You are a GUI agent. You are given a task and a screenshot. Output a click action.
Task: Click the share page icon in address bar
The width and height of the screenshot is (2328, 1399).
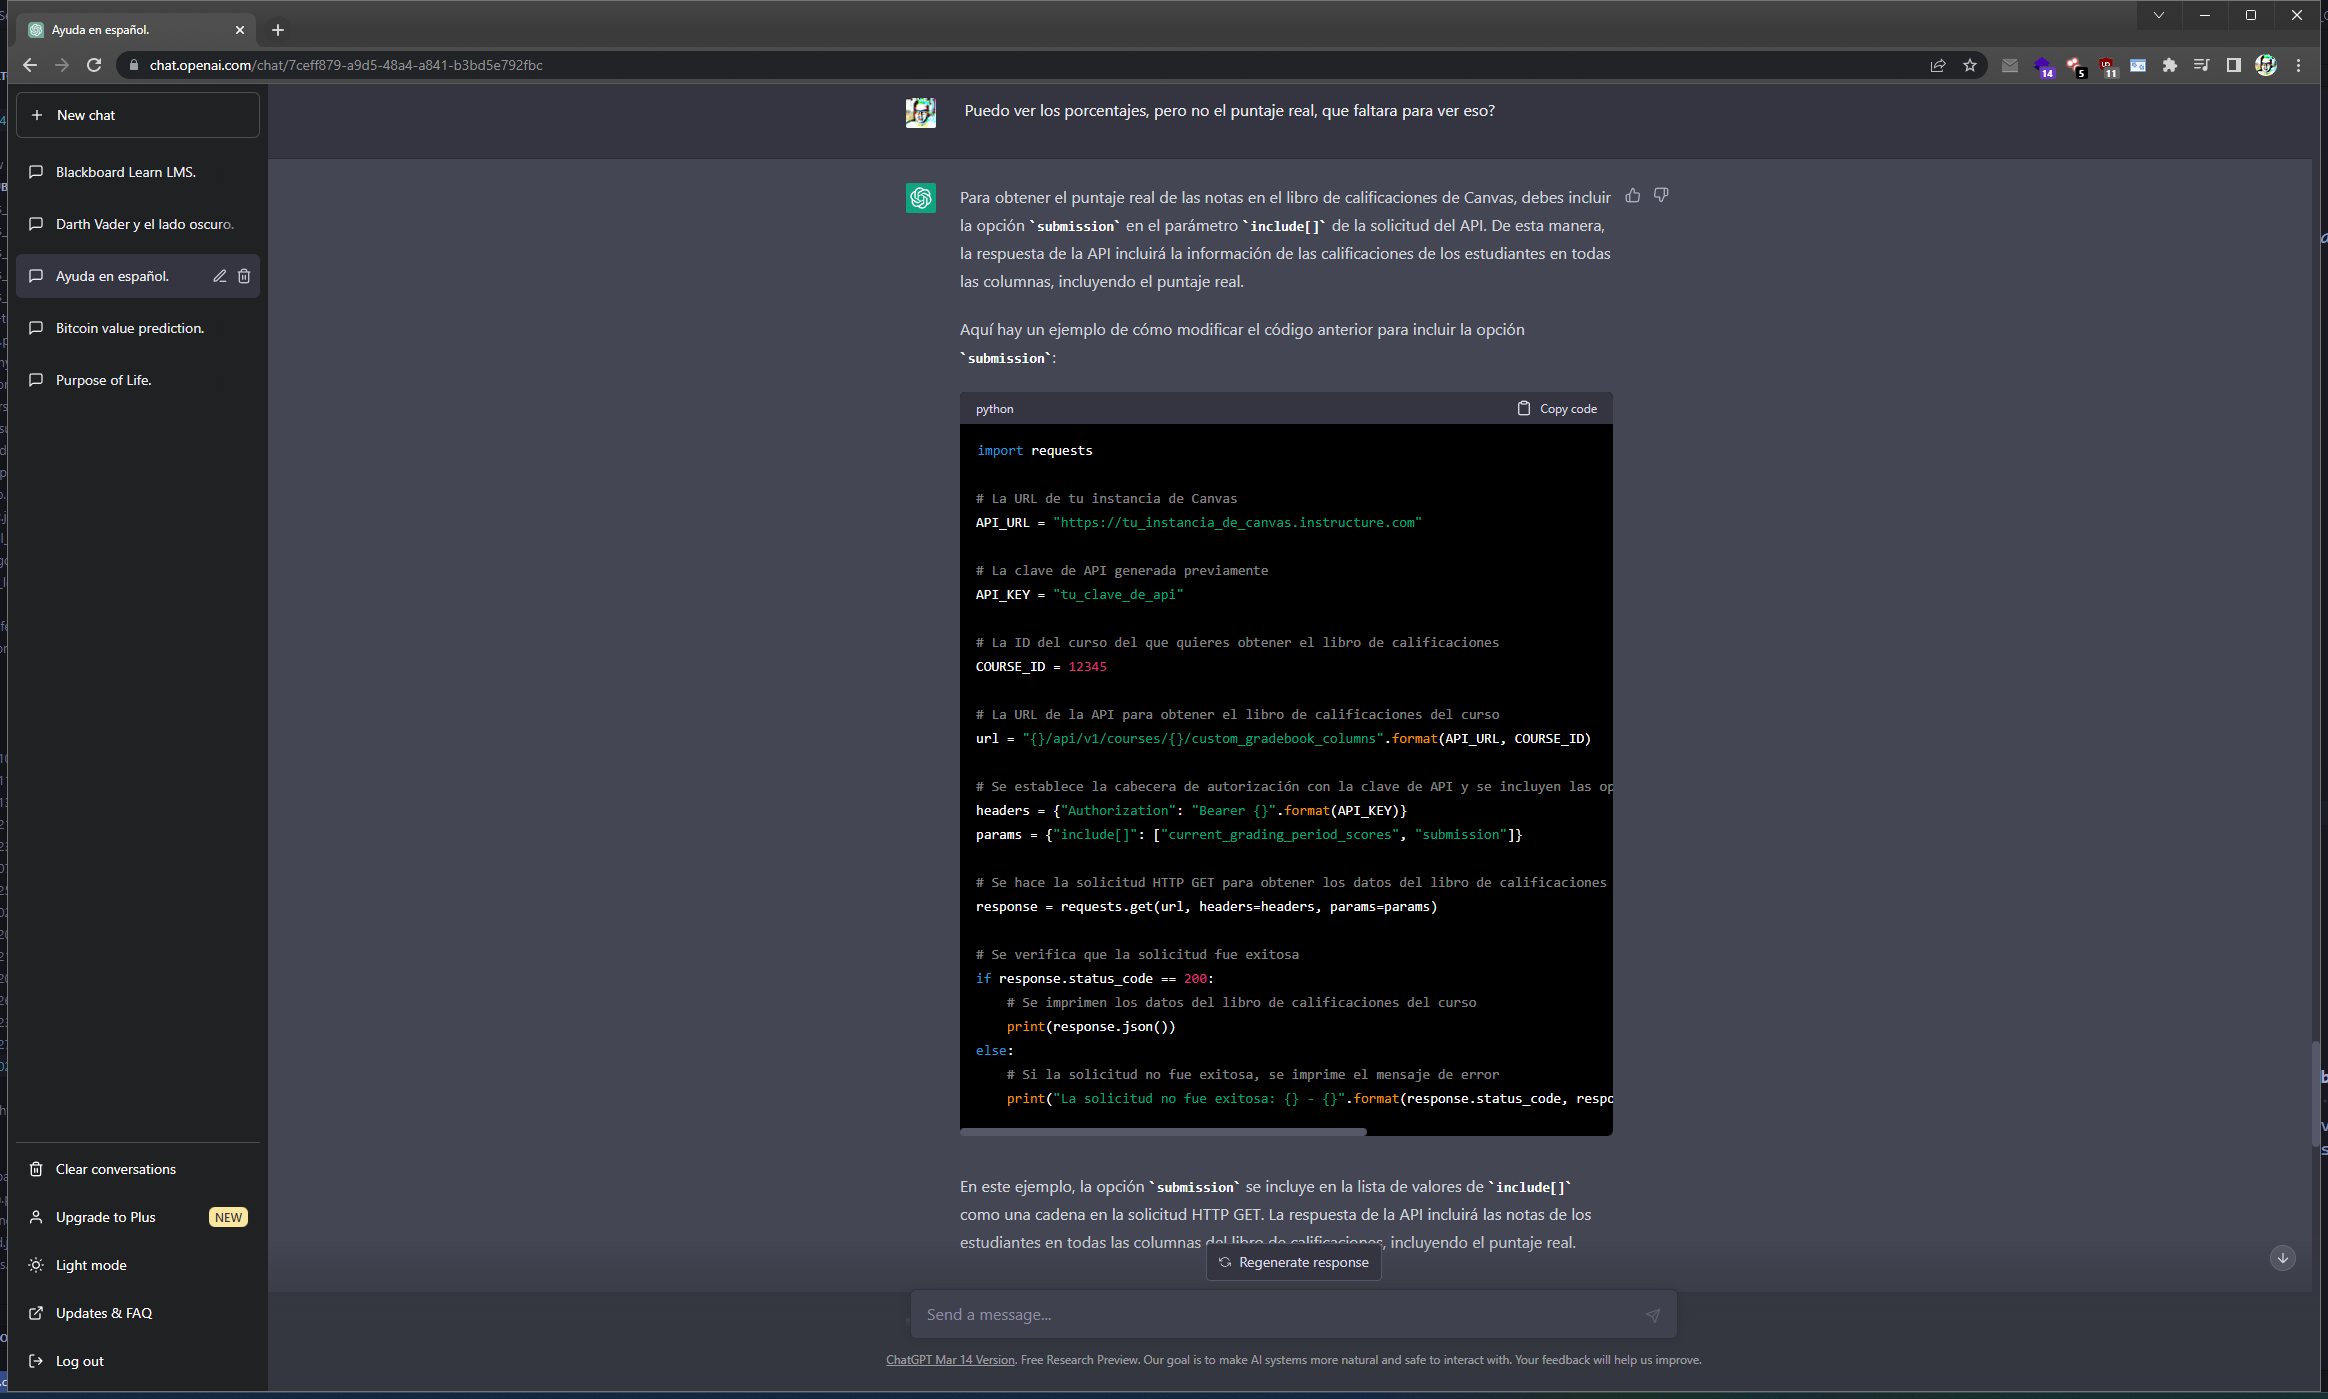point(1938,65)
